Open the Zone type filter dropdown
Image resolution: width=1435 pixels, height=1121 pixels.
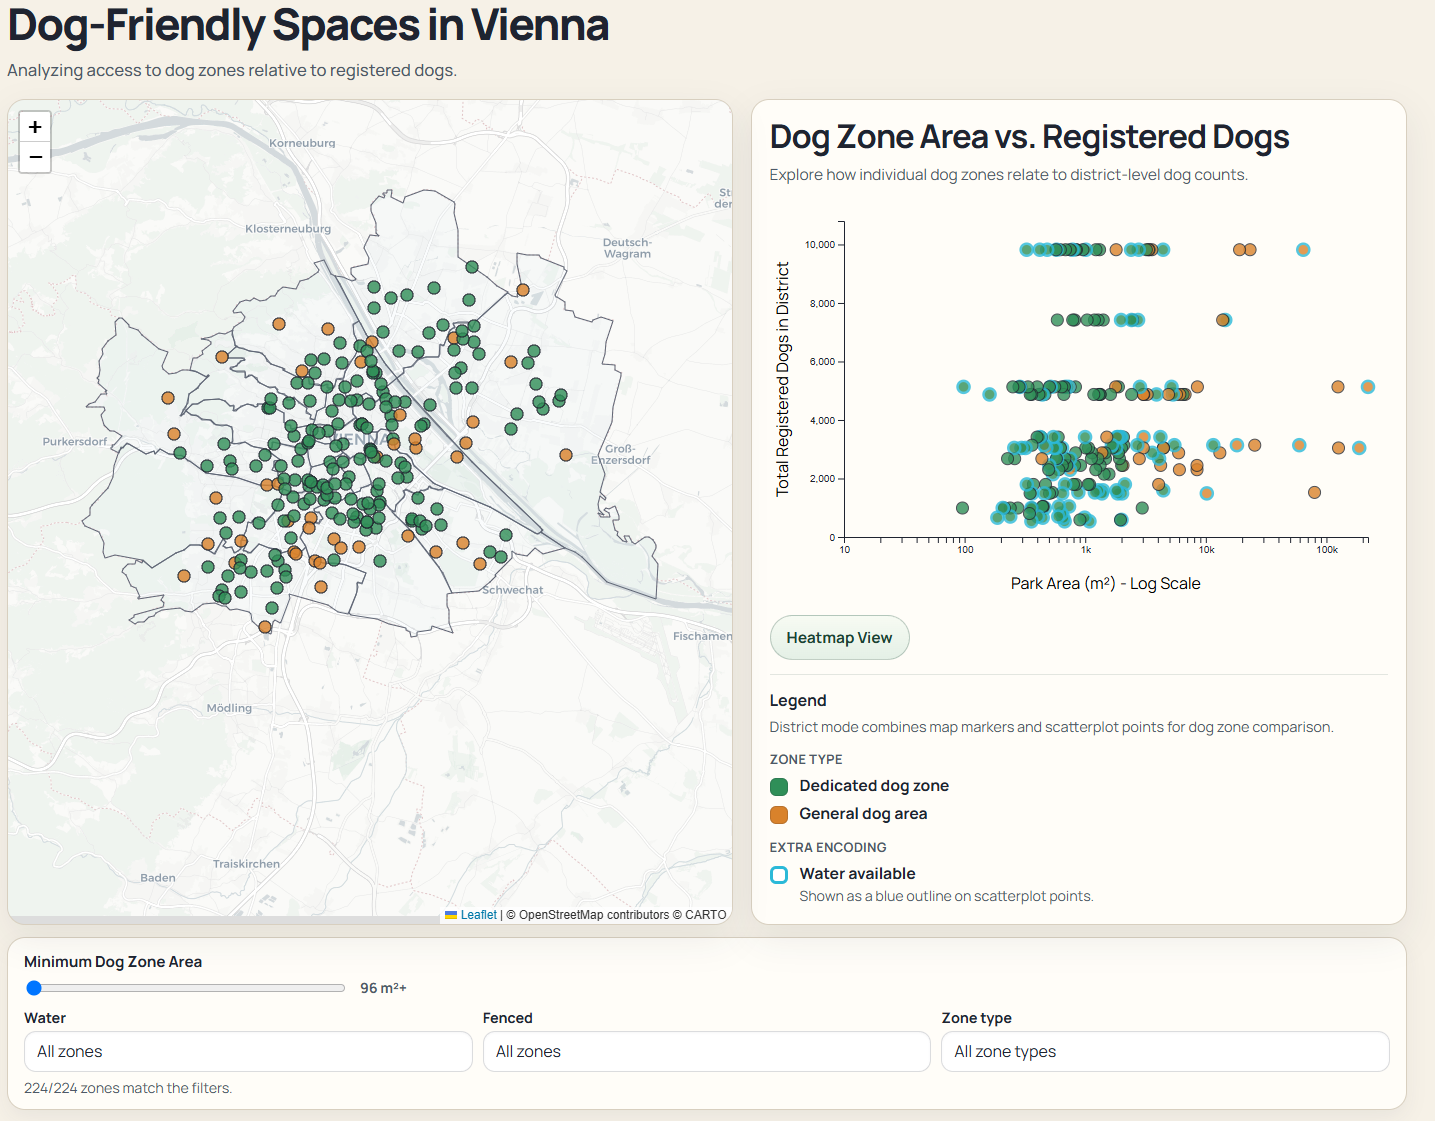1165,1052
